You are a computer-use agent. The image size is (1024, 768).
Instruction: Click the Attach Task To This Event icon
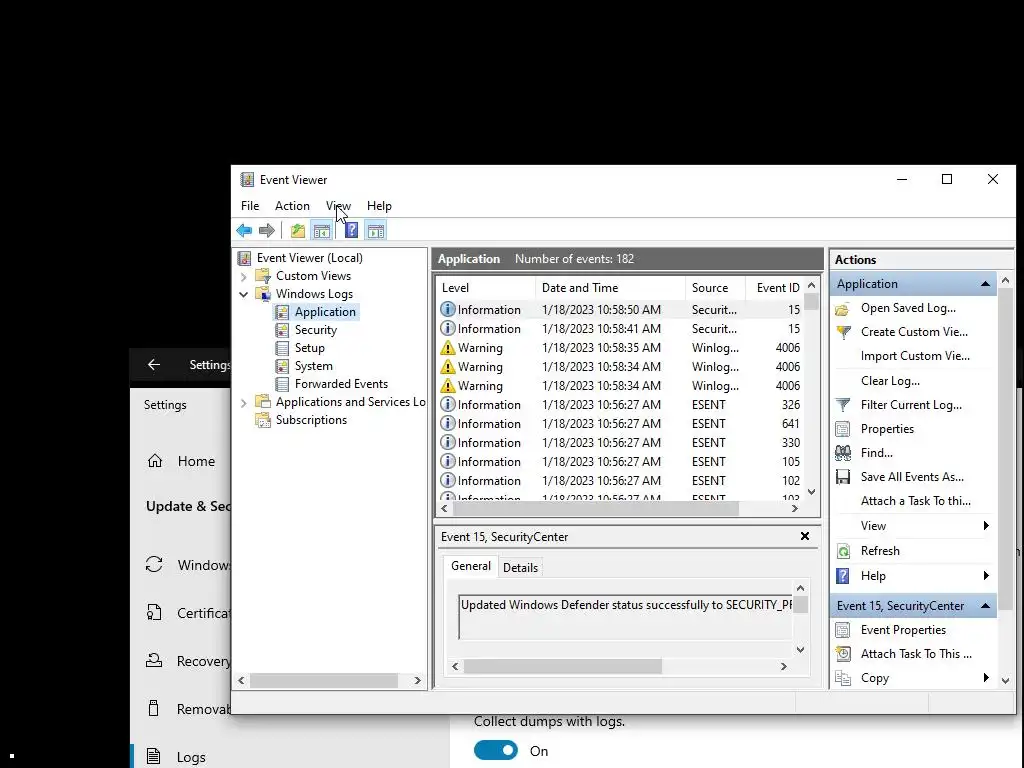(x=843, y=654)
